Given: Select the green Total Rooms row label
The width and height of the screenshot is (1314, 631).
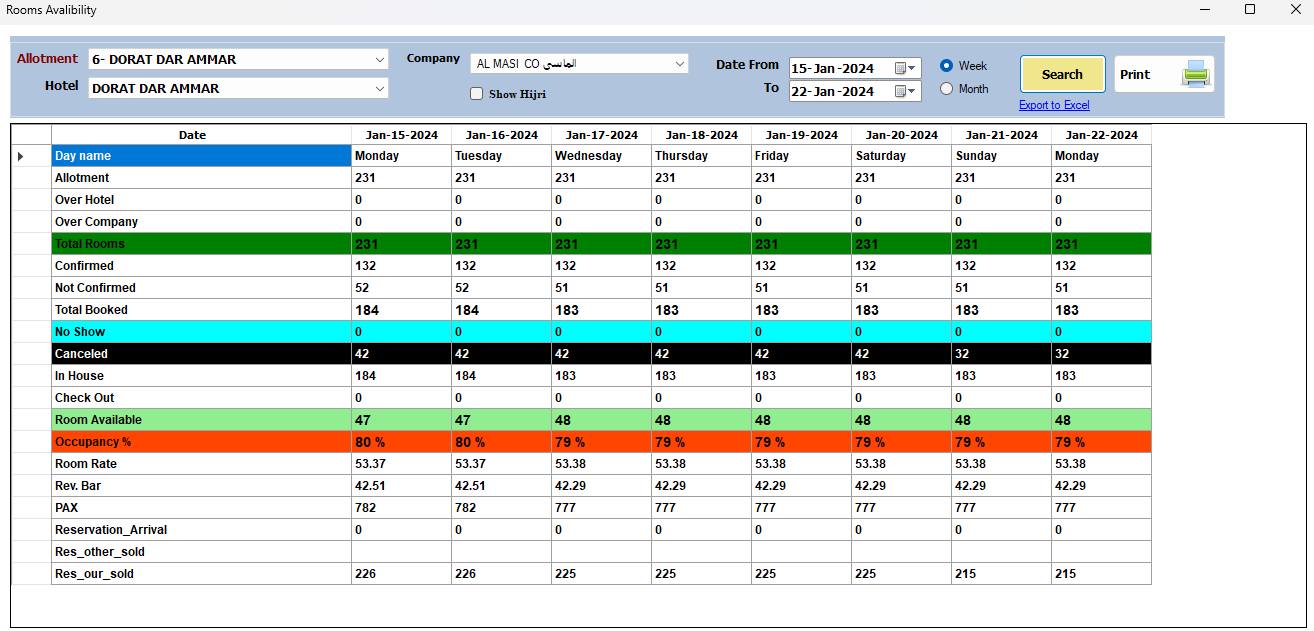Looking at the screenshot, I should click(x=201, y=244).
